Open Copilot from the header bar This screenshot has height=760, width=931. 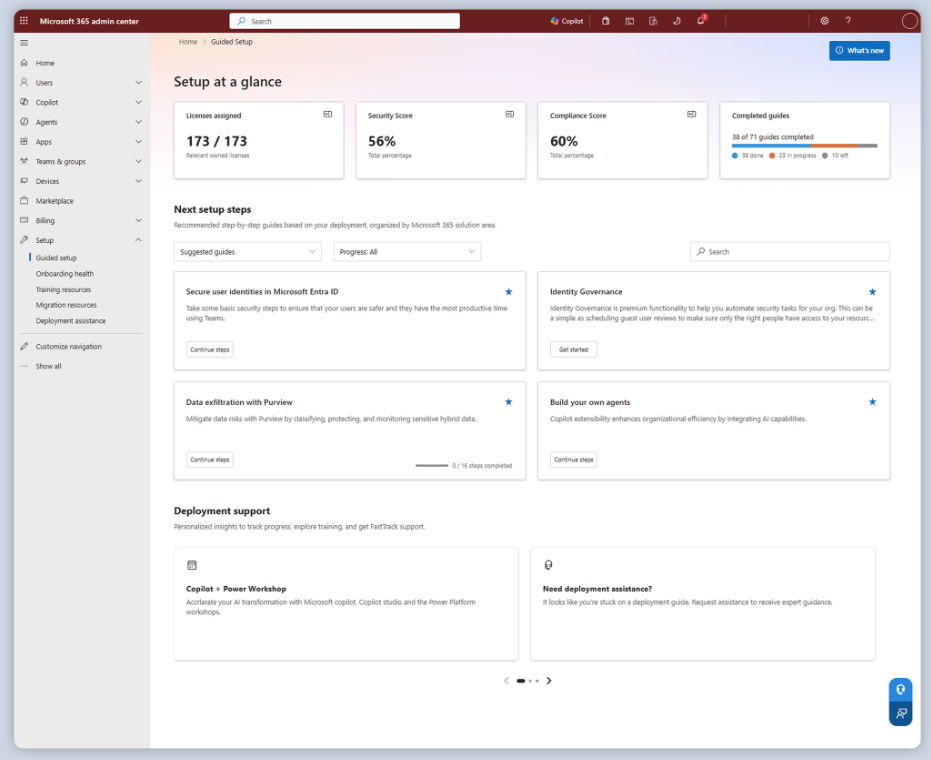567,21
